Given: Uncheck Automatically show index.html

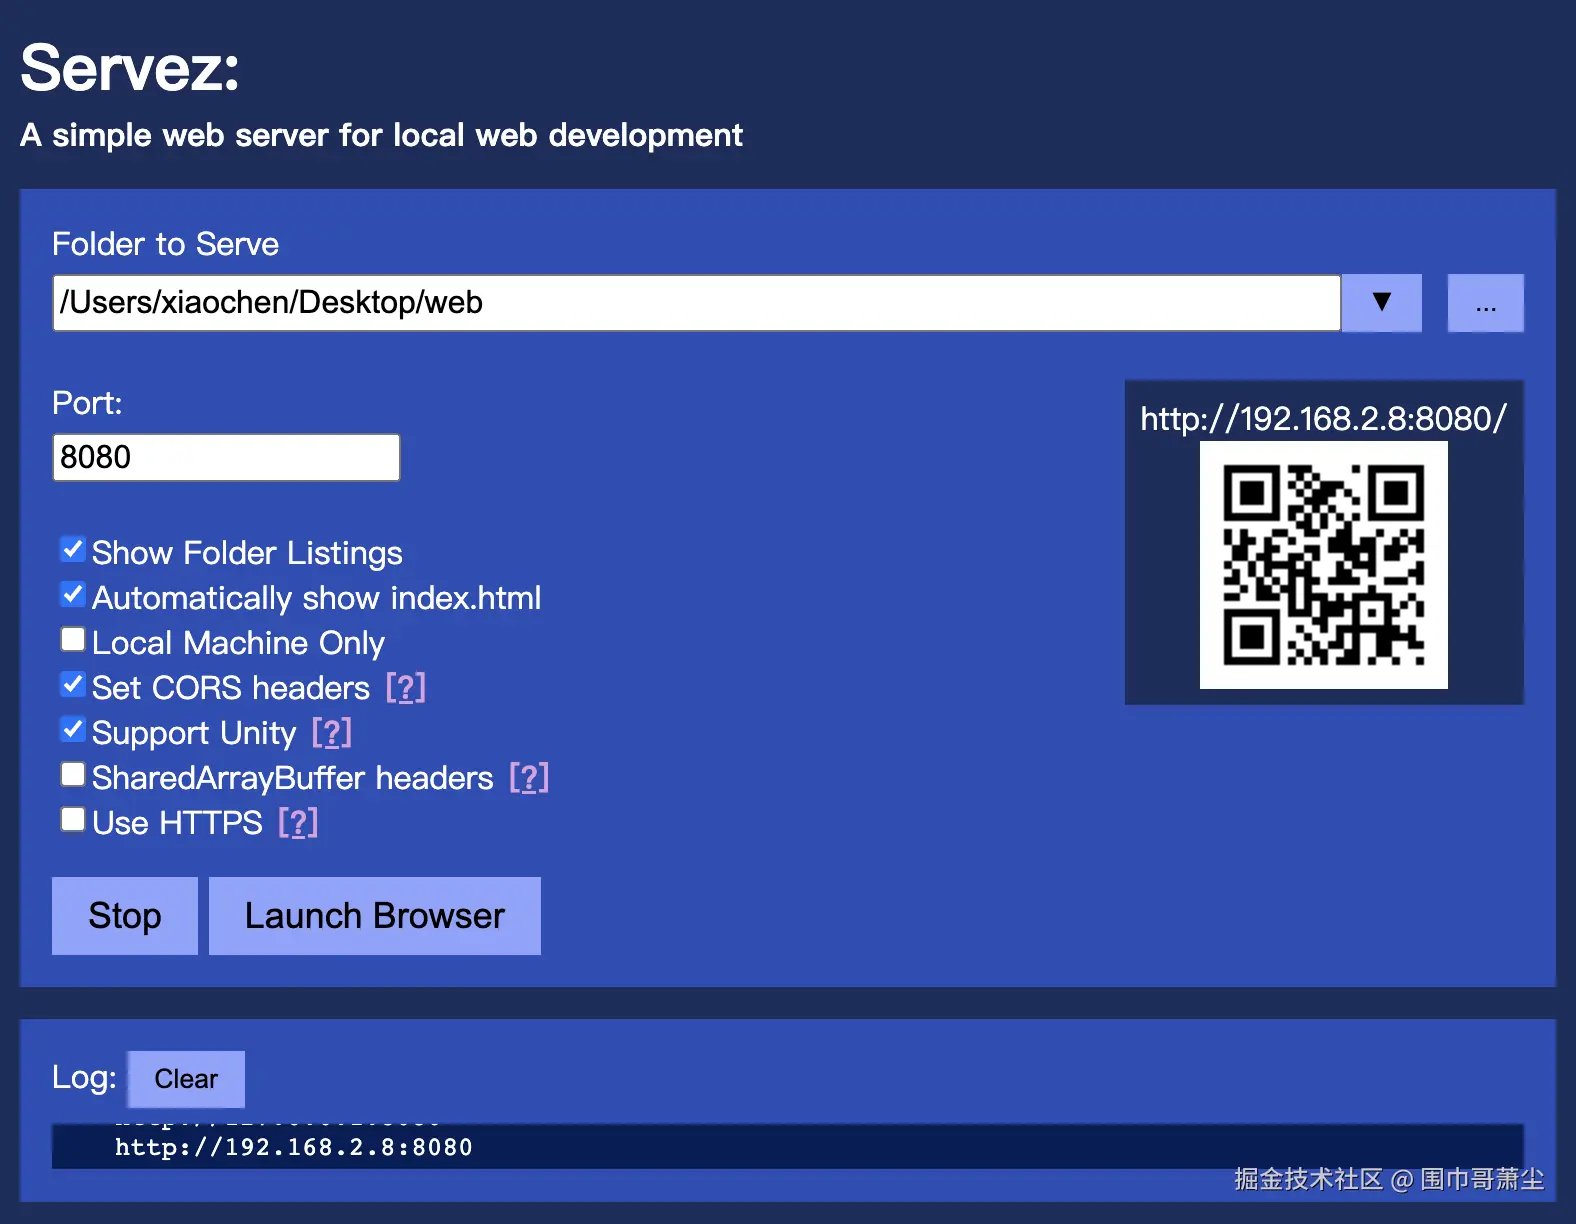Looking at the screenshot, I should 73,594.
